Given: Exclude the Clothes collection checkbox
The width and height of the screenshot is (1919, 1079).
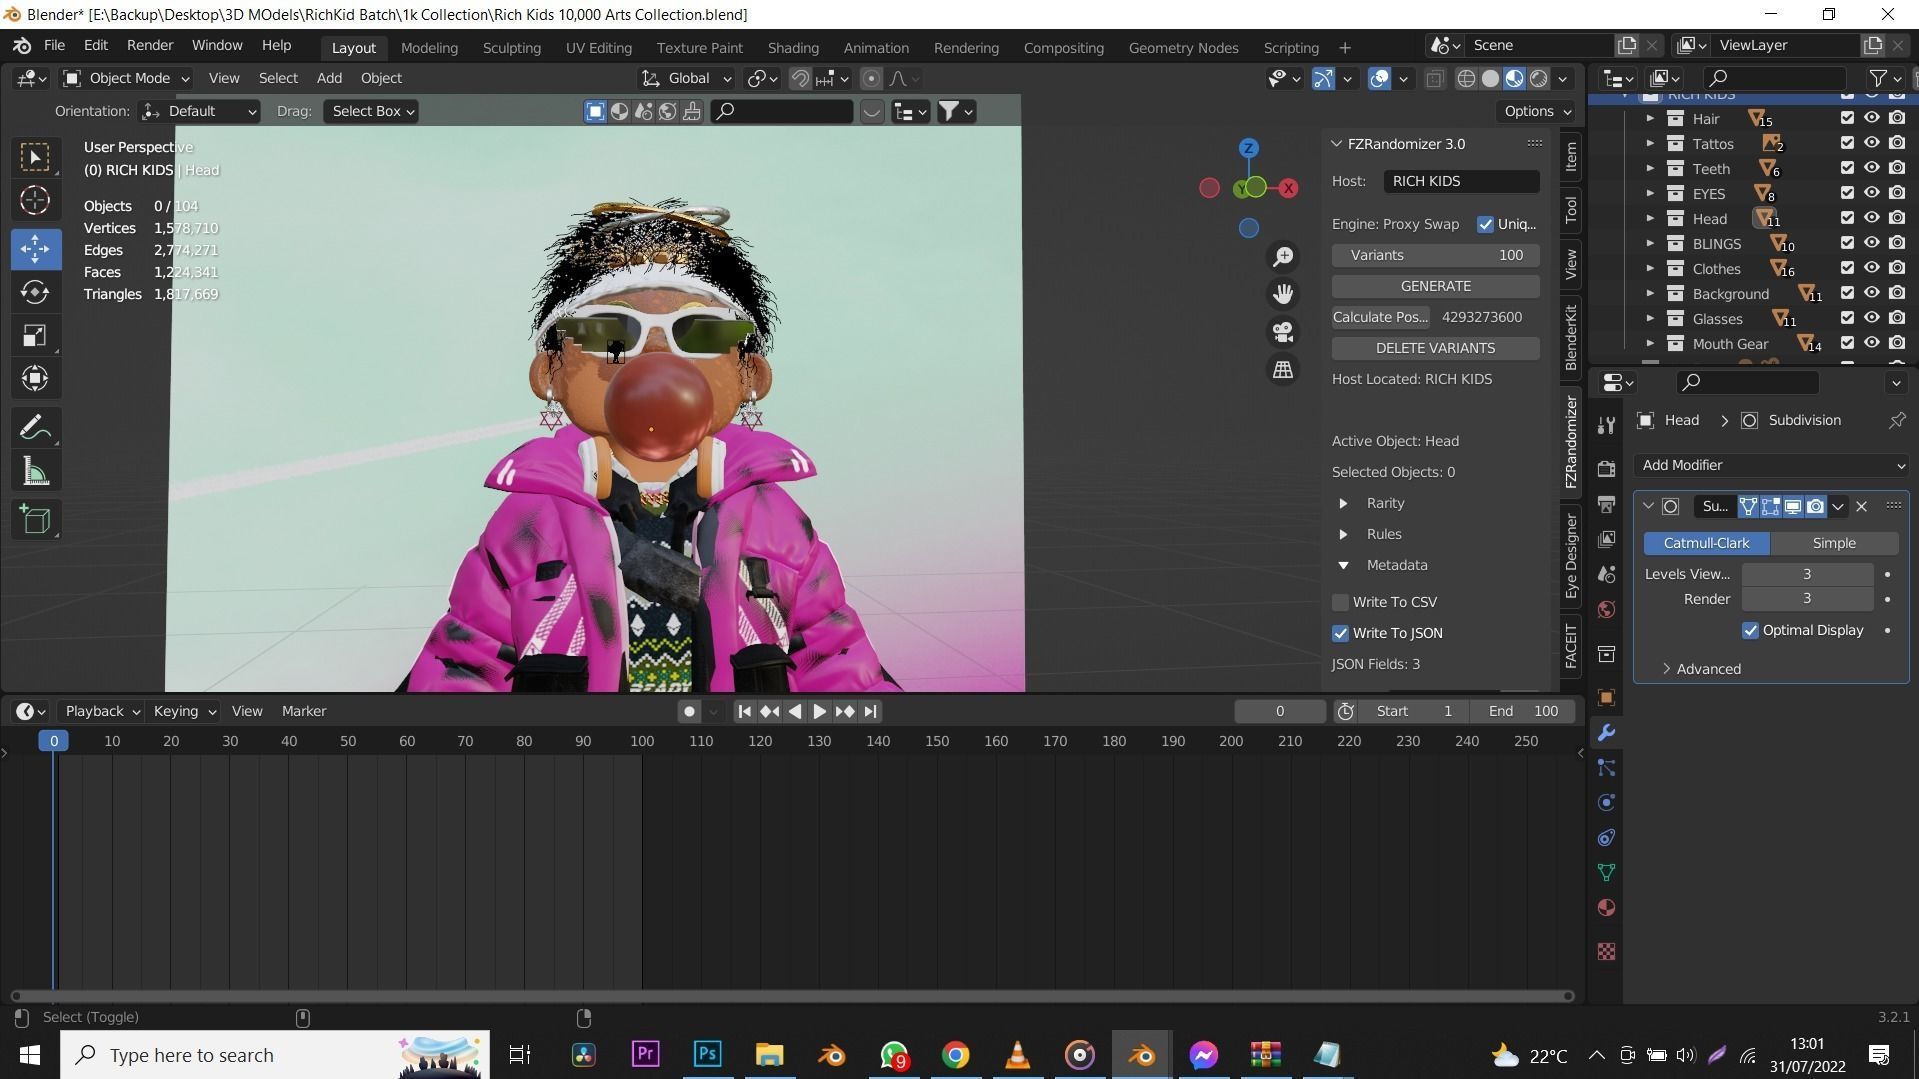Looking at the screenshot, I should (1847, 268).
